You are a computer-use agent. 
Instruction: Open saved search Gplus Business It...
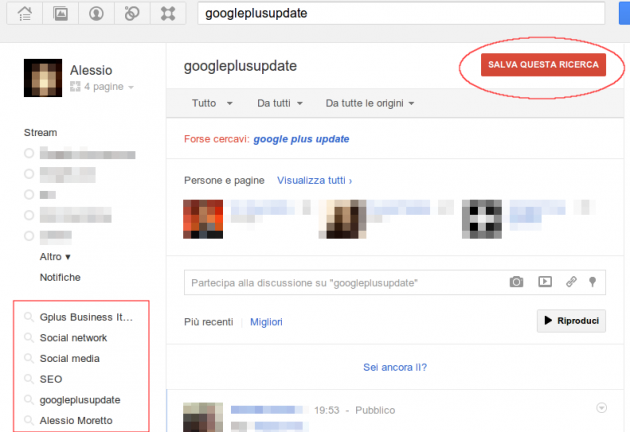pos(86,317)
